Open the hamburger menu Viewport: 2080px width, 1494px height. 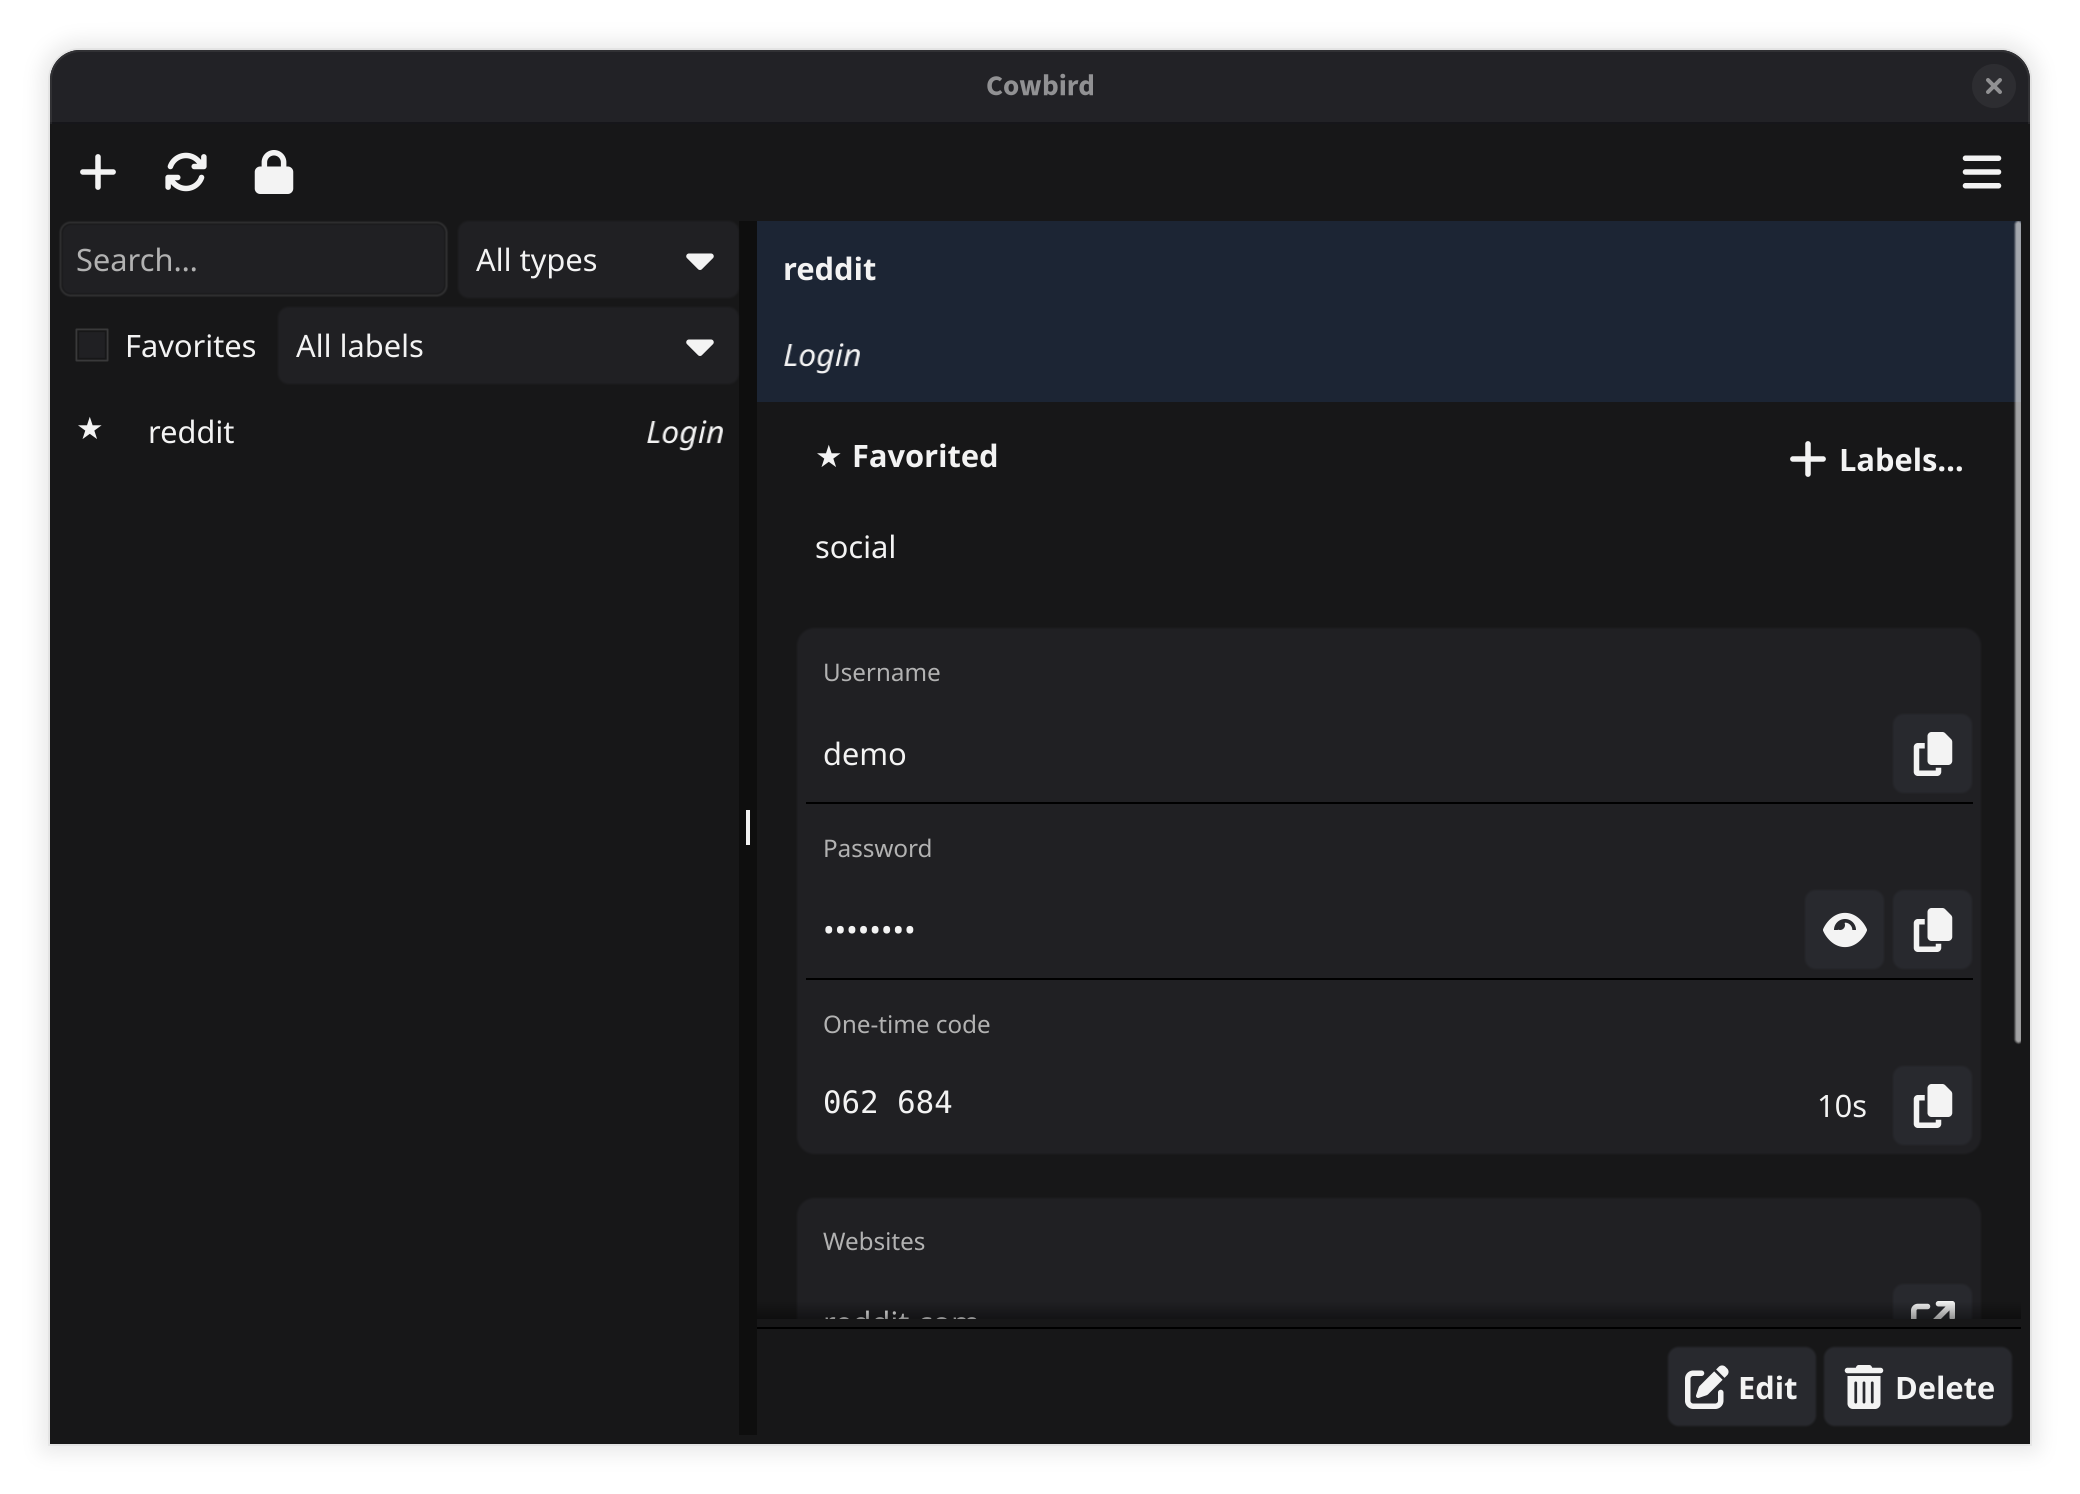pos(1981,172)
